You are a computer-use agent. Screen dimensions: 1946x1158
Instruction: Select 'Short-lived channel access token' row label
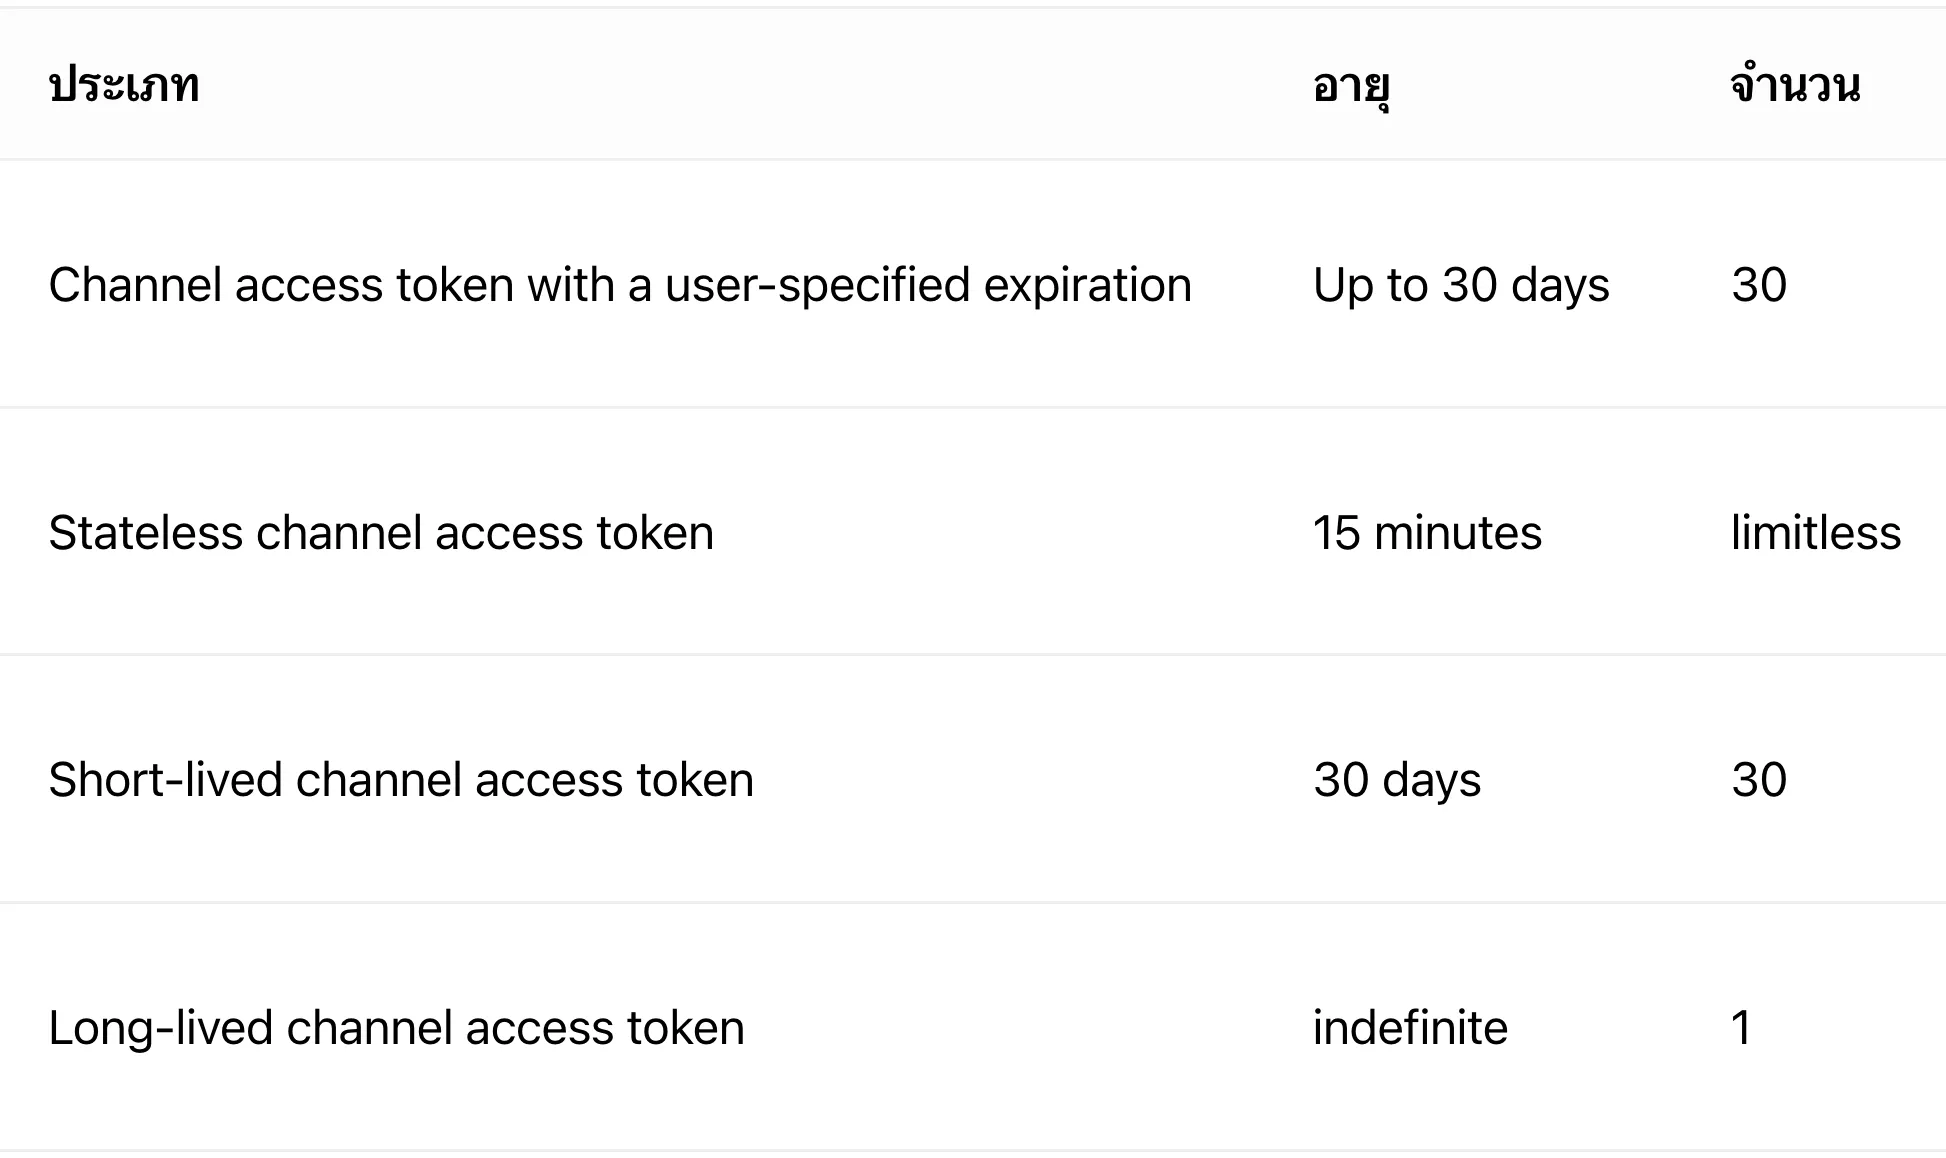coord(401,780)
